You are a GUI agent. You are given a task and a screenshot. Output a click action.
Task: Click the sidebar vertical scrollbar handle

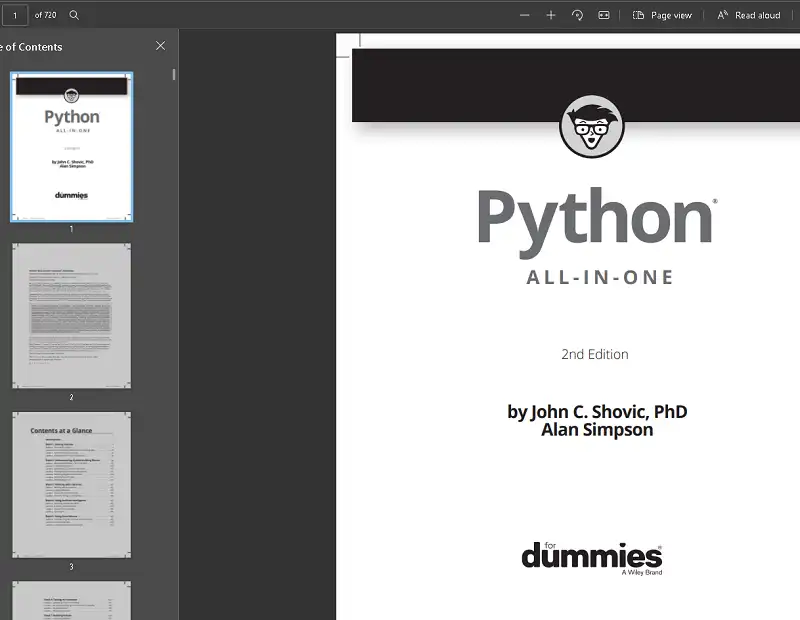pos(174,74)
